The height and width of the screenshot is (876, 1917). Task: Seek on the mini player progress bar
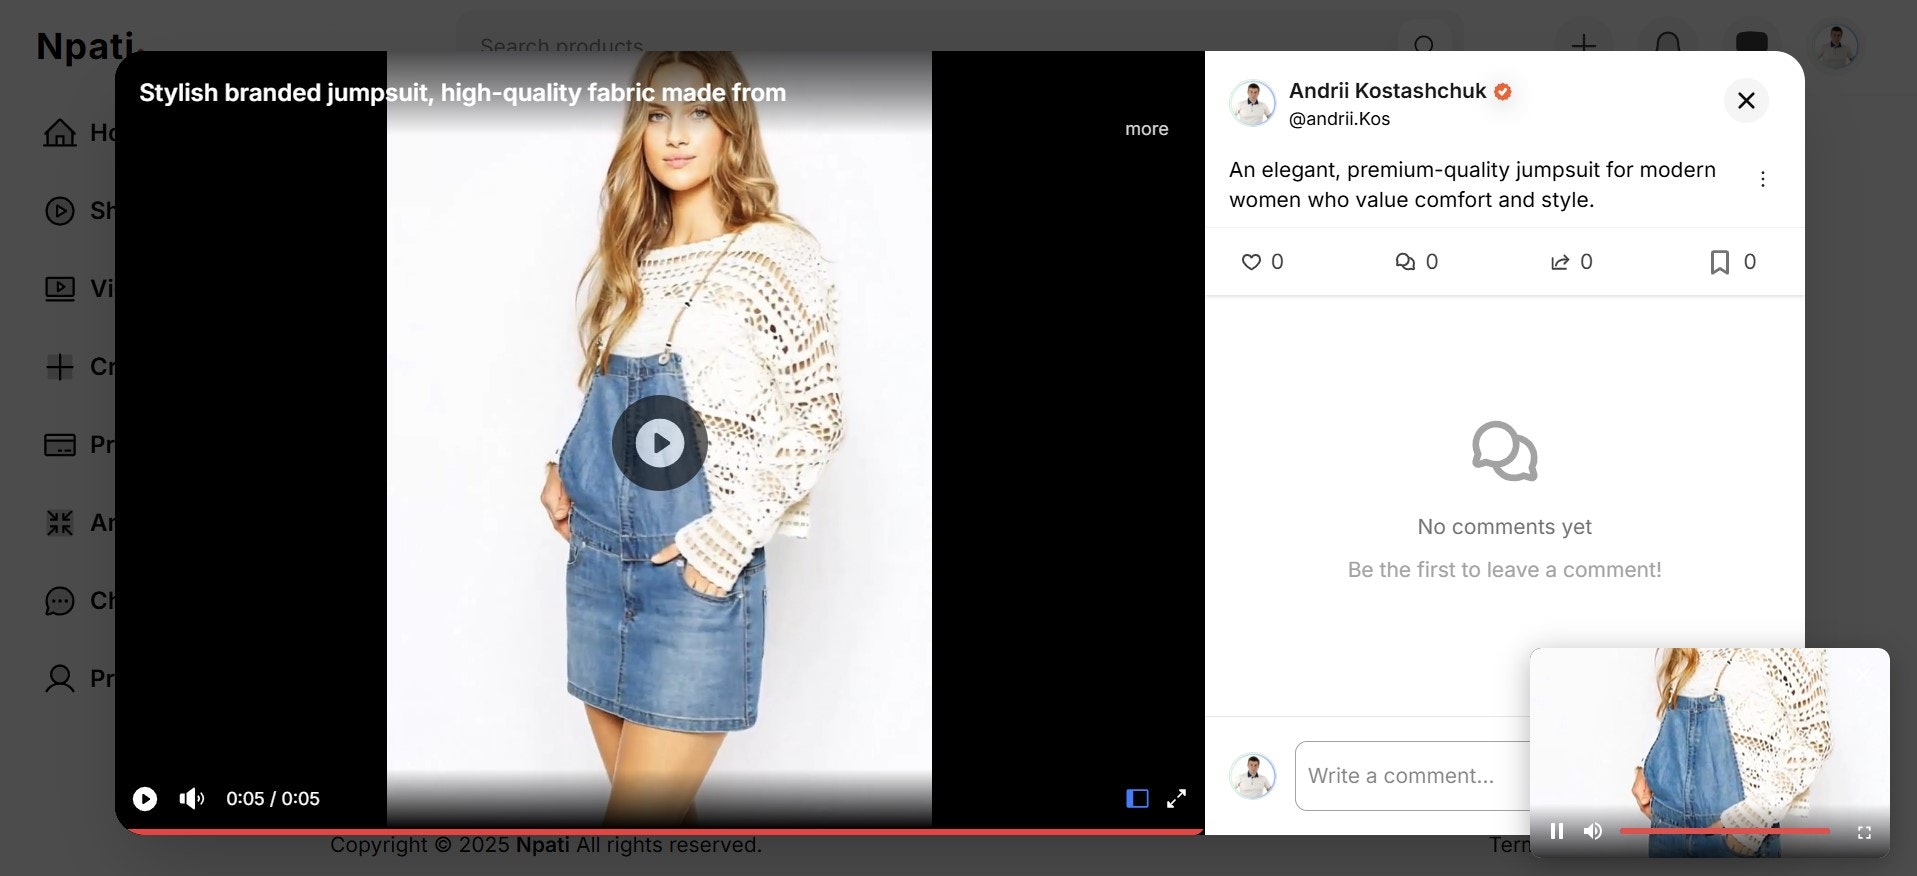click(x=1725, y=831)
